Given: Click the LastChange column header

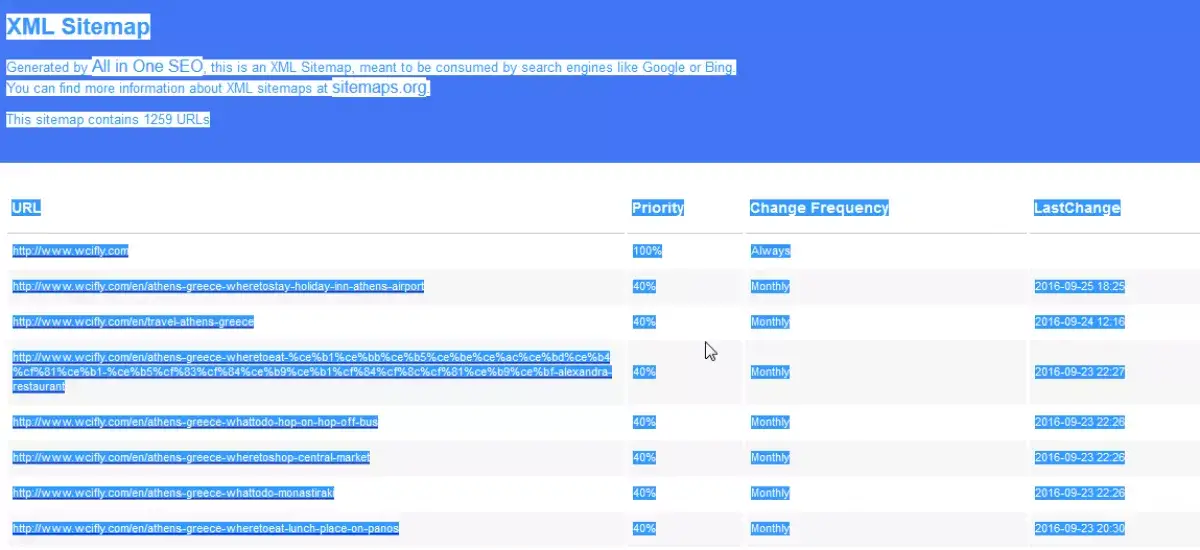Looking at the screenshot, I should point(1076,208).
